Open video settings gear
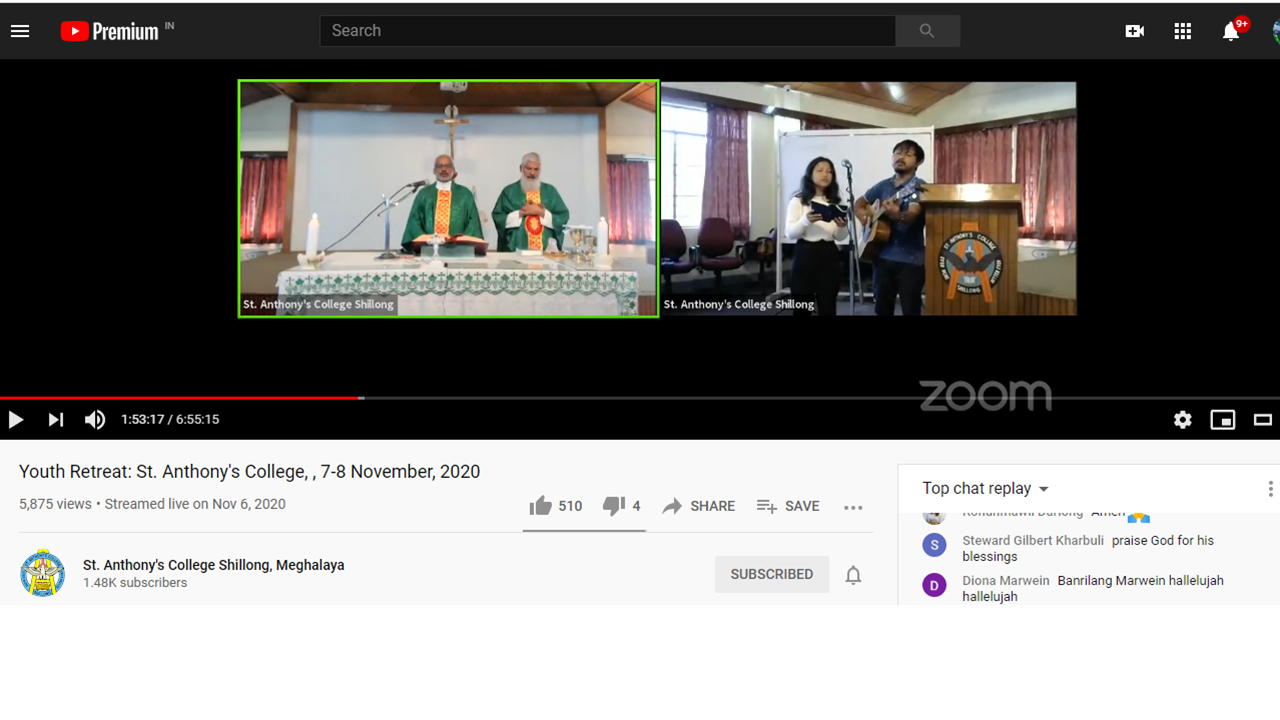This screenshot has width=1280, height=720. 1182,420
